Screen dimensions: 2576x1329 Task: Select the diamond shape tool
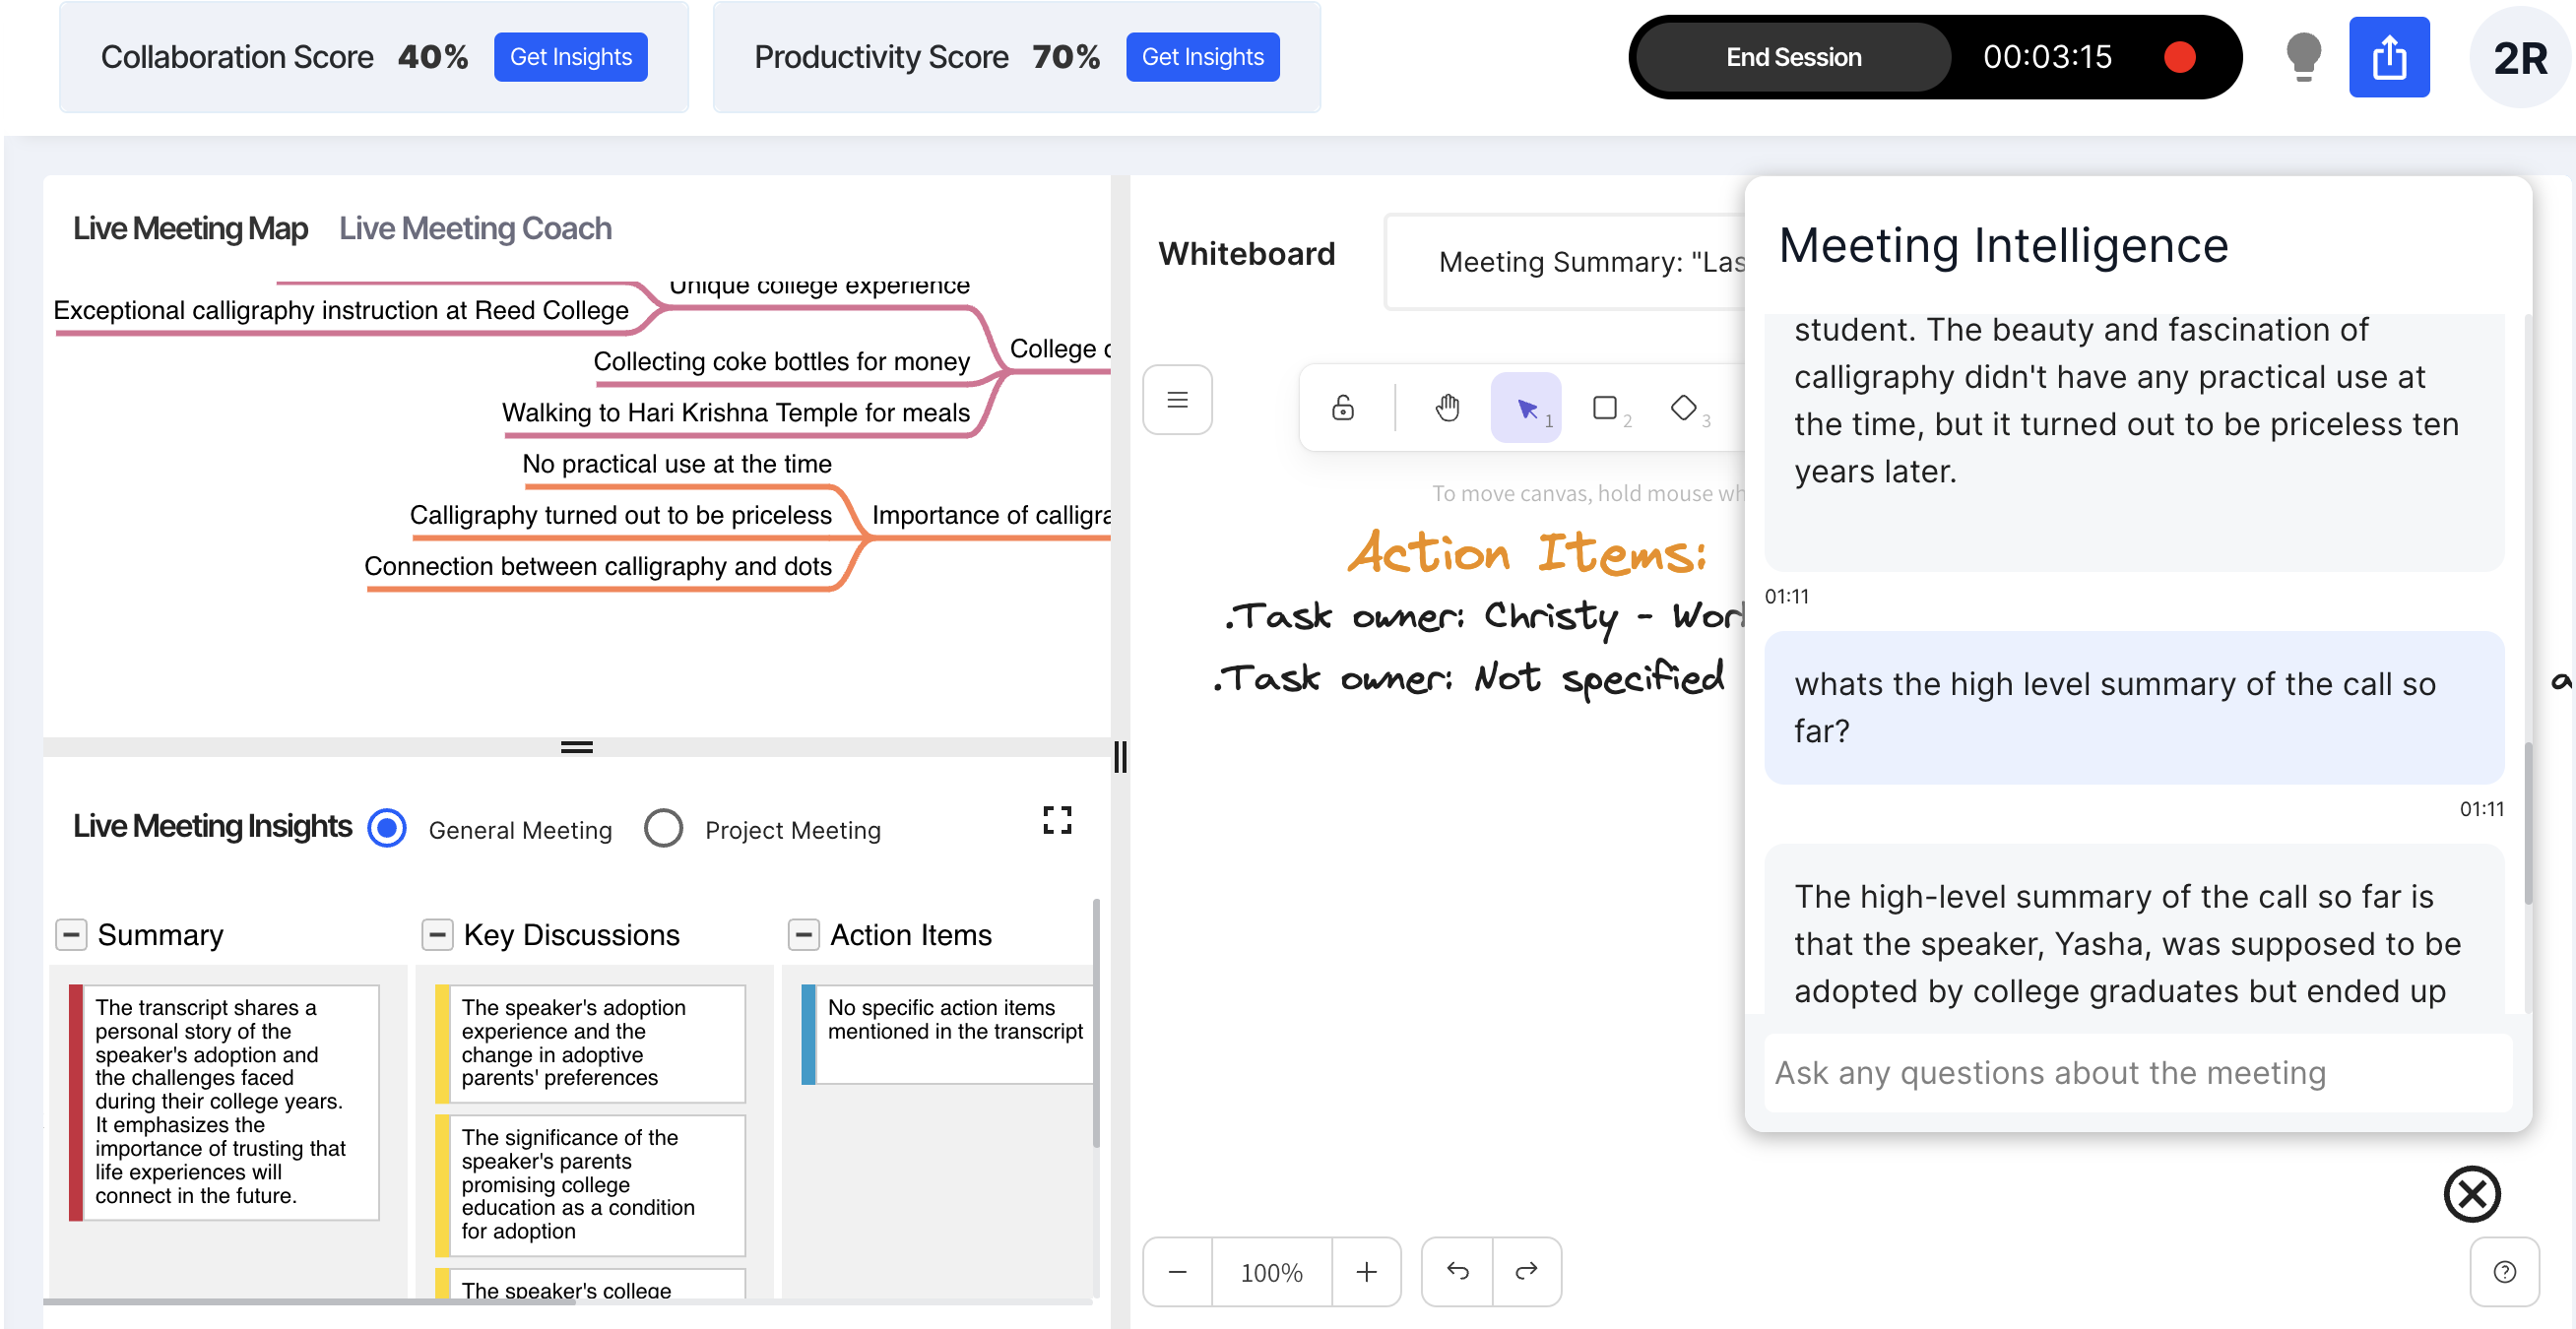pyautogui.click(x=1683, y=407)
